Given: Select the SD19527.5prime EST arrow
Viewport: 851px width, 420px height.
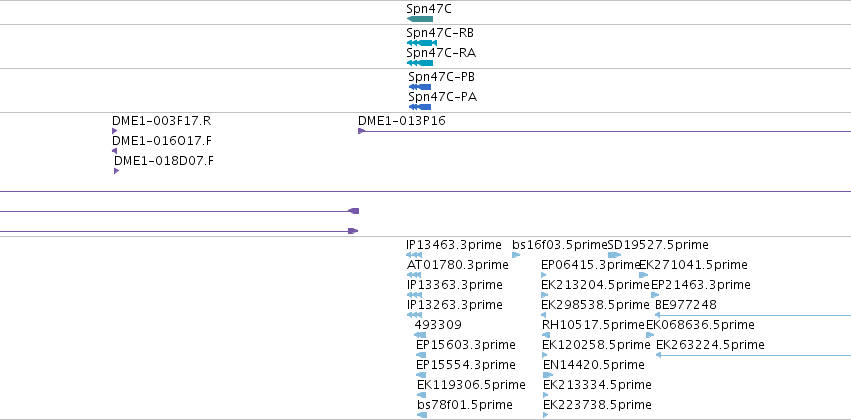Looking at the screenshot, I should click(614, 255).
